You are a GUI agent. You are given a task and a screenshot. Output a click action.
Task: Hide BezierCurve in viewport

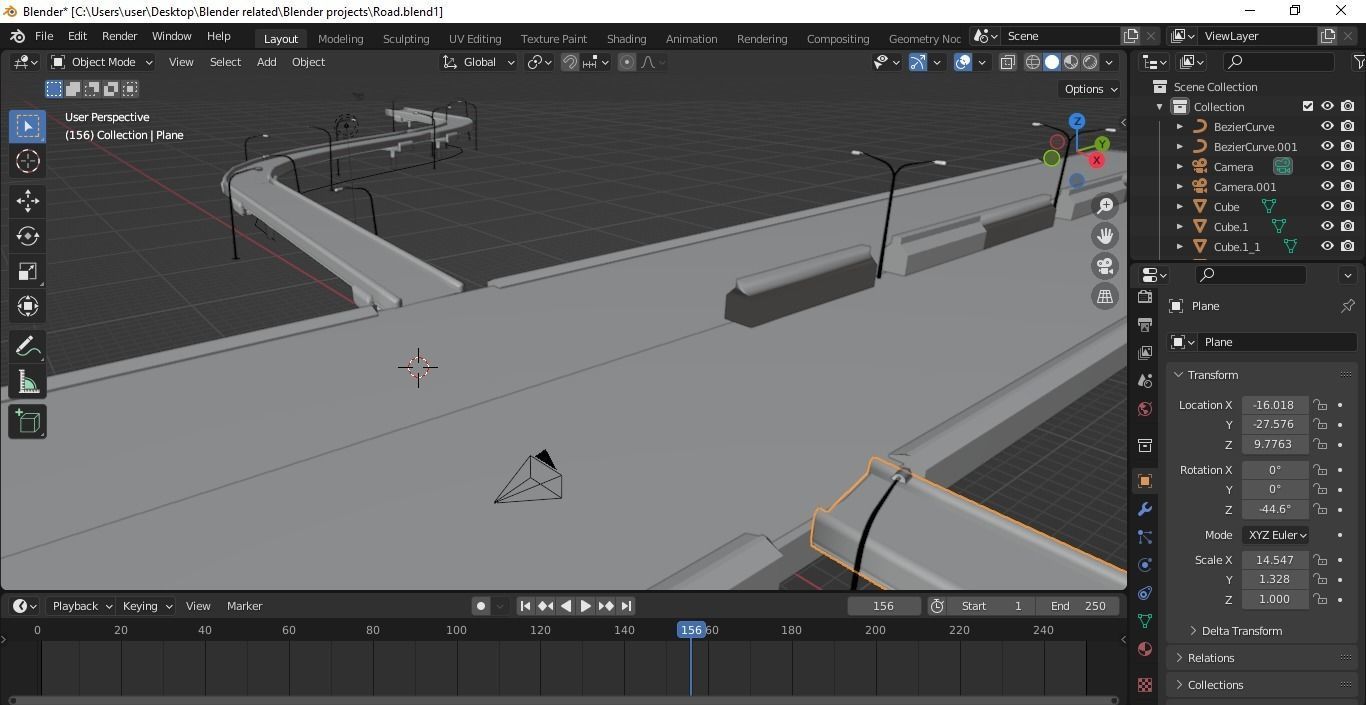1327,127
